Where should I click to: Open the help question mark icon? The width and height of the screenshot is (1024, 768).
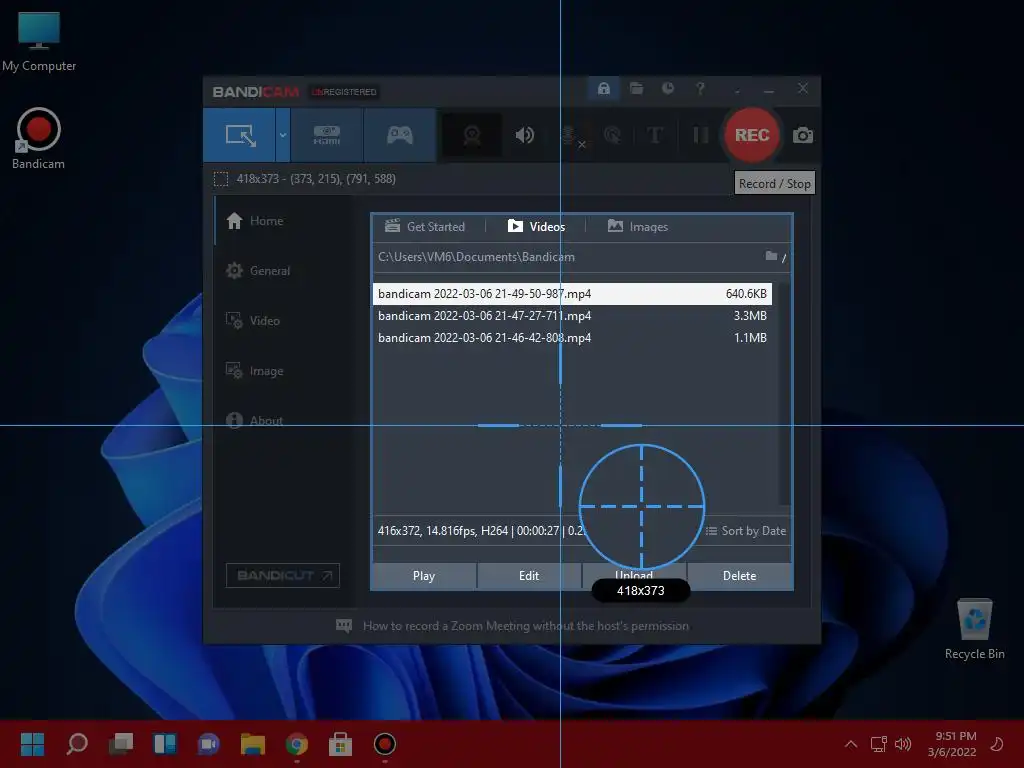[x=700, y=88]
